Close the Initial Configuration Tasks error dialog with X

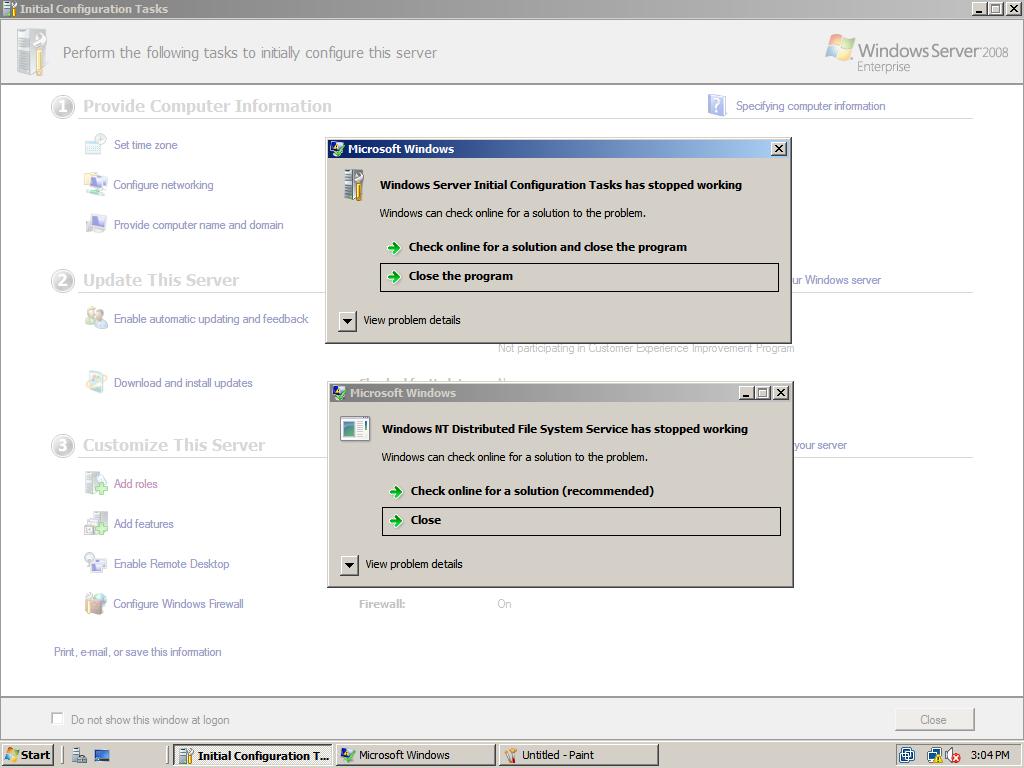(x=778, y=149)
